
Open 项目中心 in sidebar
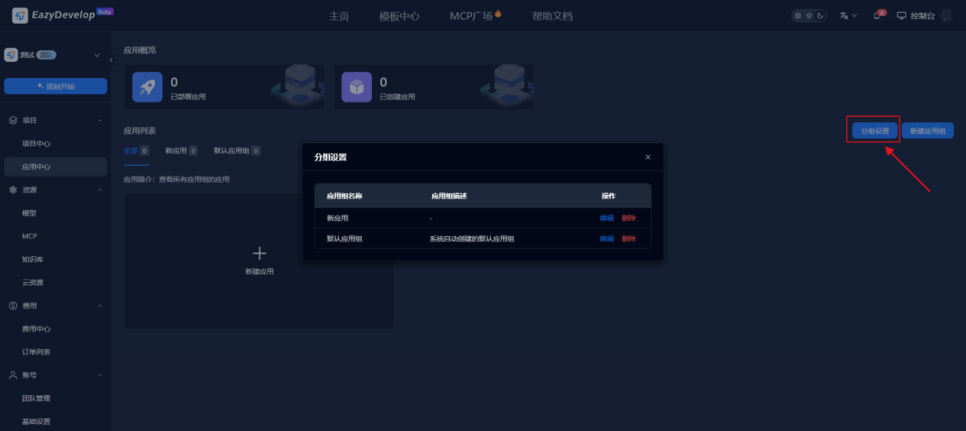(36, 143)
